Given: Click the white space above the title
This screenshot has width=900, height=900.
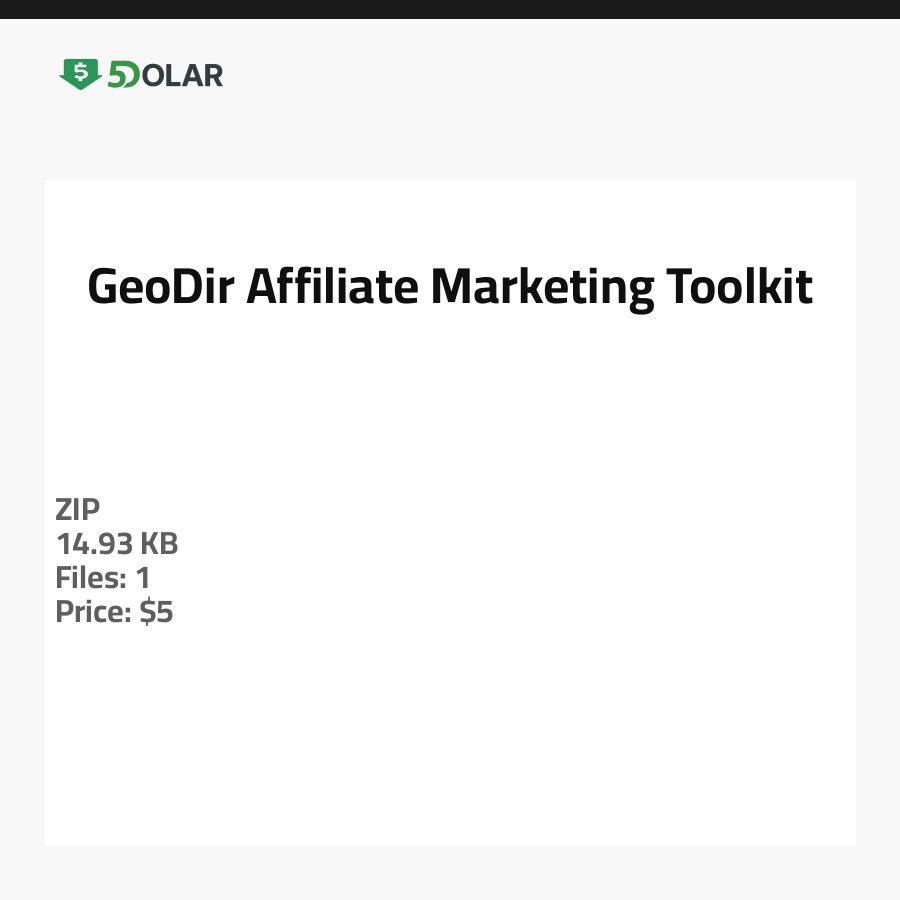Looking at the screenshot, I should point(450,215).
